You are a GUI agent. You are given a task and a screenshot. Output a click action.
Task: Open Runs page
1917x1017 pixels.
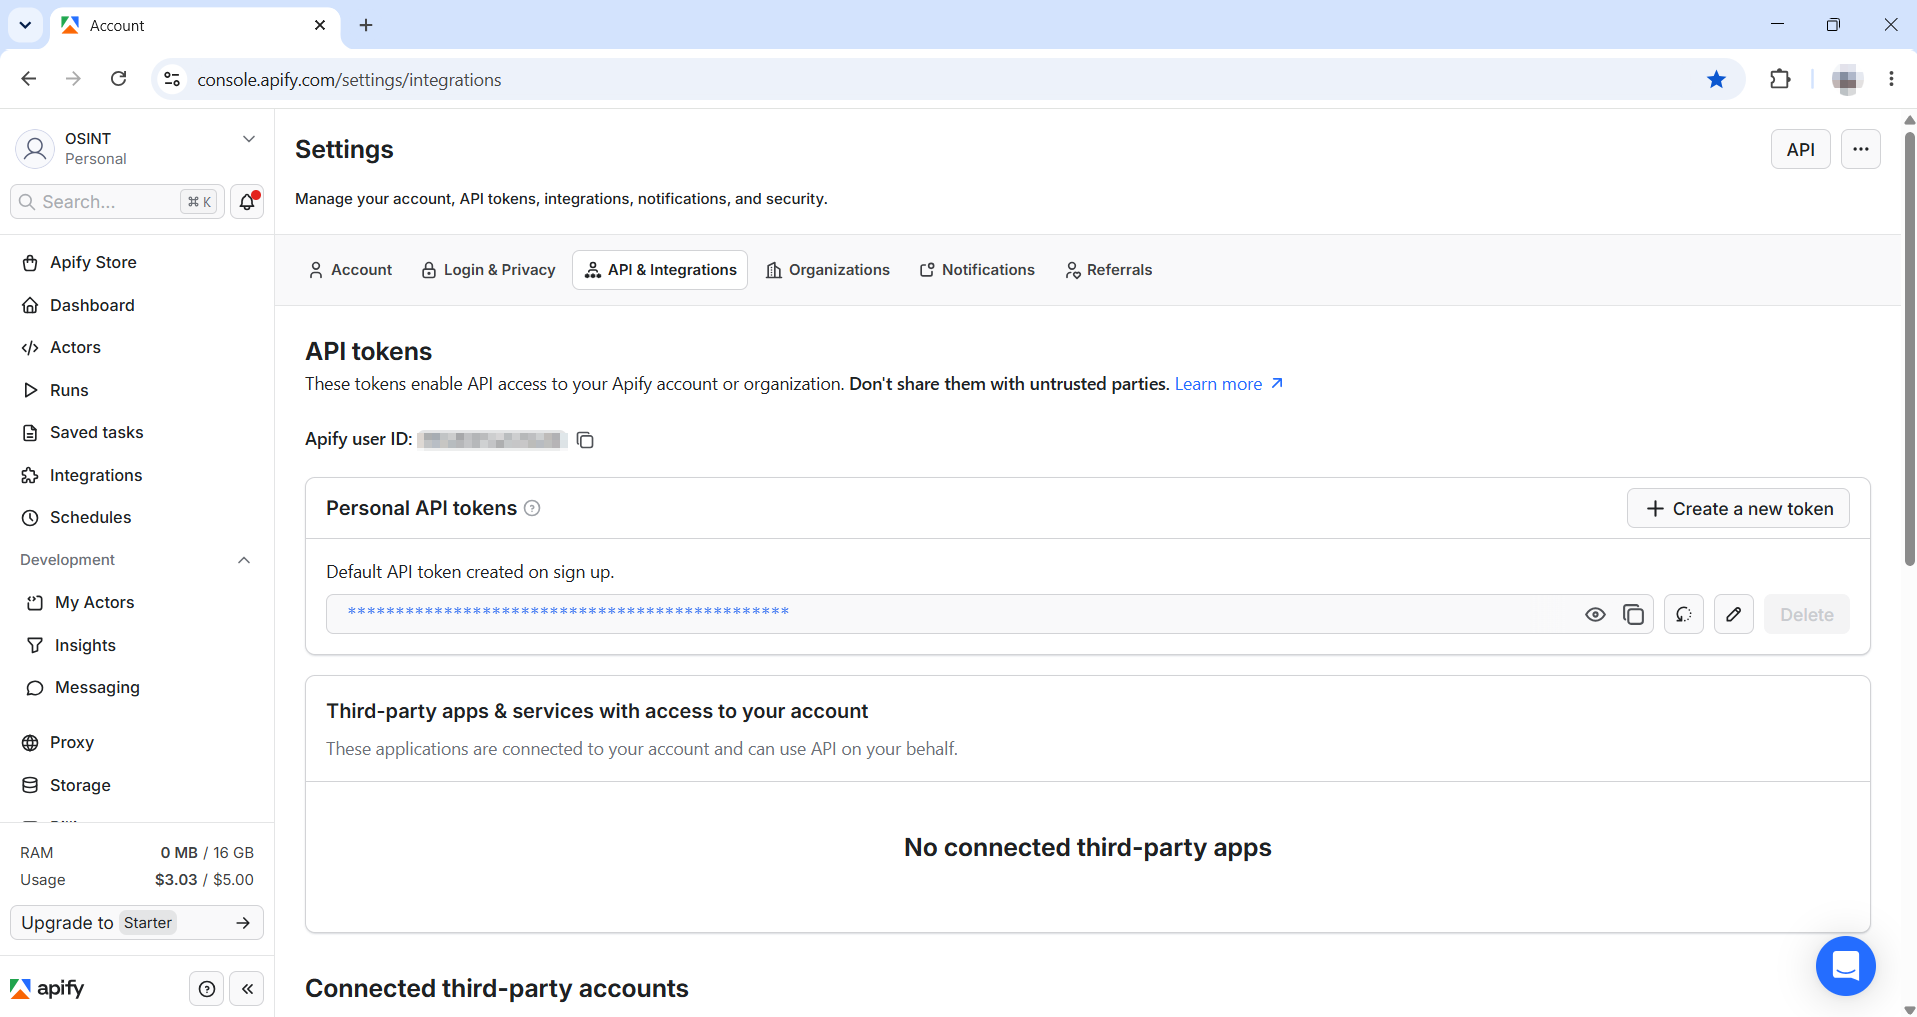(137, 390)
